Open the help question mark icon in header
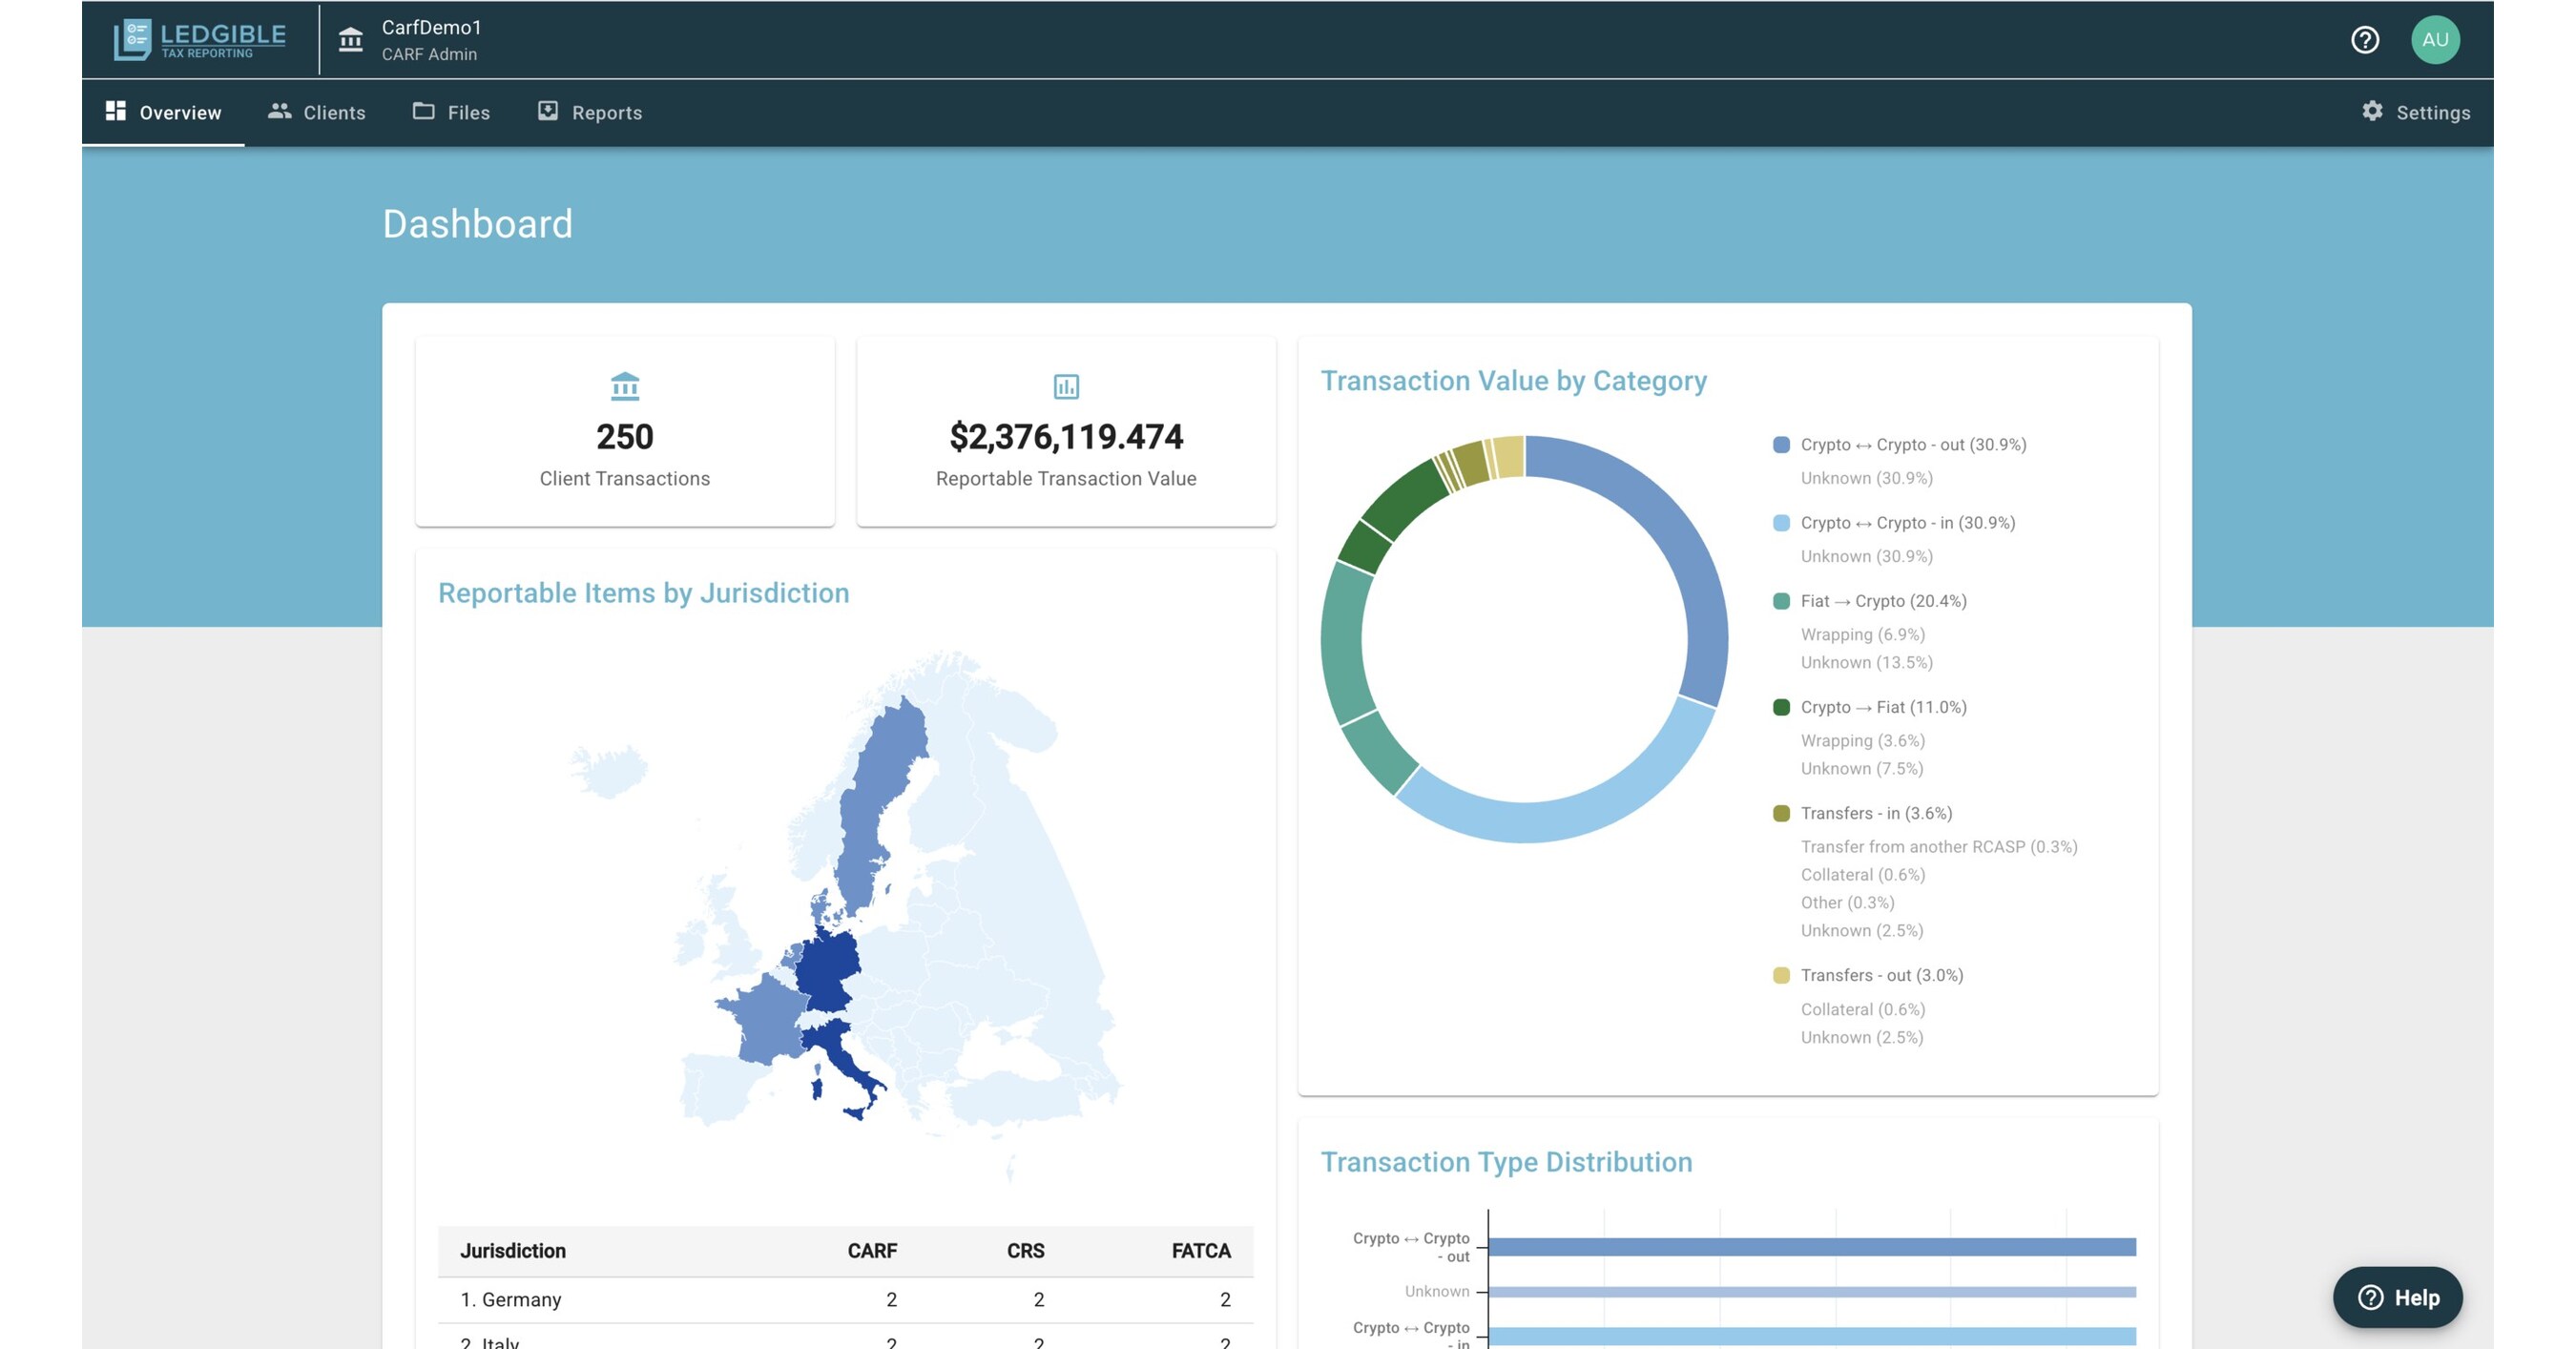The width and height of the screenshot is (2576, 1349). click(2364, 40)
